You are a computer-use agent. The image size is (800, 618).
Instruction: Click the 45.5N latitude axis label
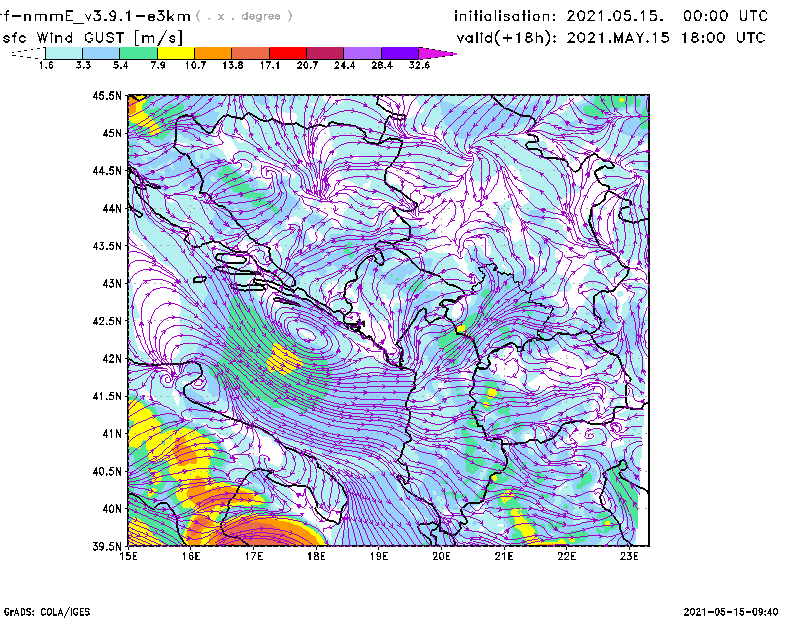coord(107,96)
